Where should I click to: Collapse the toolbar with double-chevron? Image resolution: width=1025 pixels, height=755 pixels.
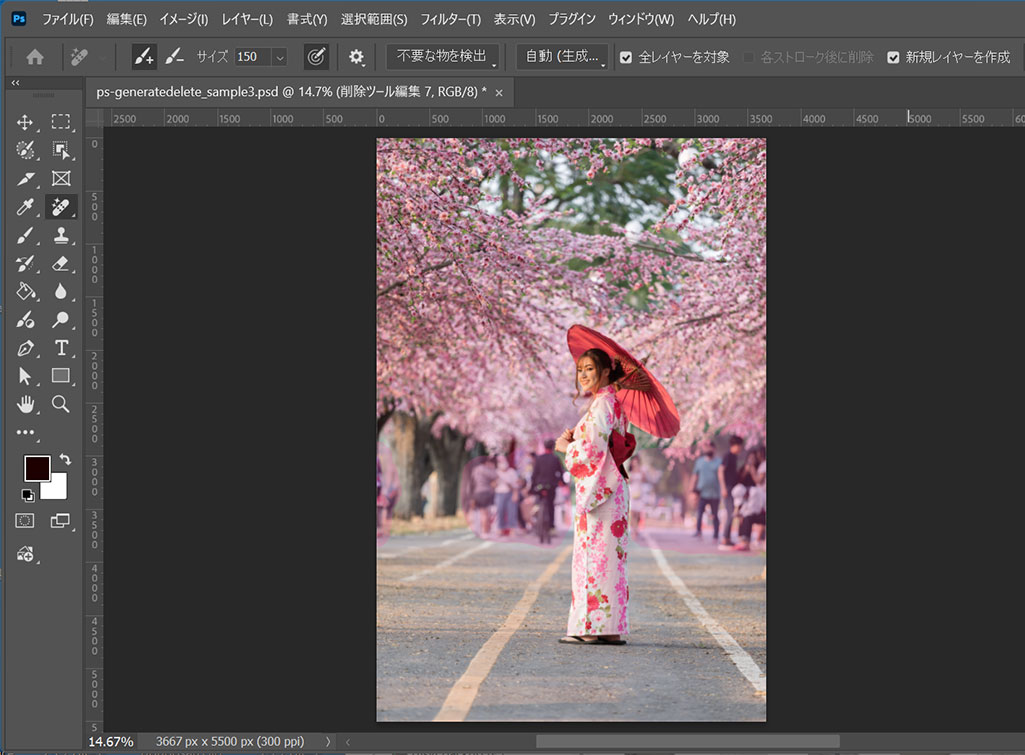pos(15,83)
